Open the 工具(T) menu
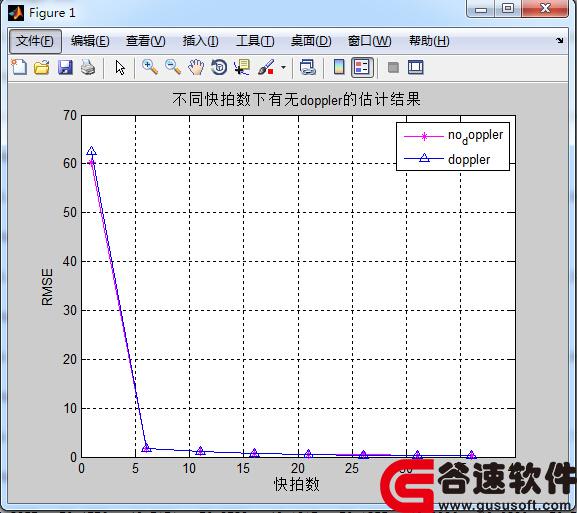Screen dimensions: 577x513 tap(255, 41)
